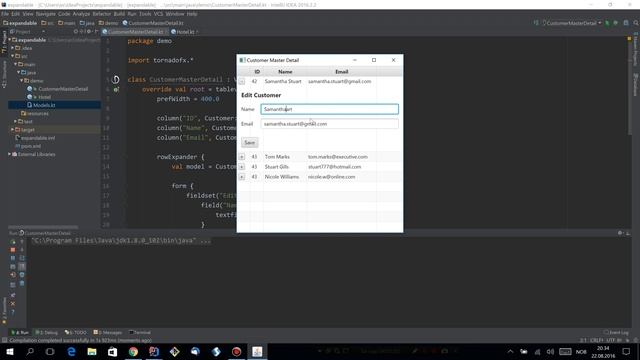Screen dimensions: 640x360
Task: Click the Pause output icon in Run panel
Action: coord(13,258)
